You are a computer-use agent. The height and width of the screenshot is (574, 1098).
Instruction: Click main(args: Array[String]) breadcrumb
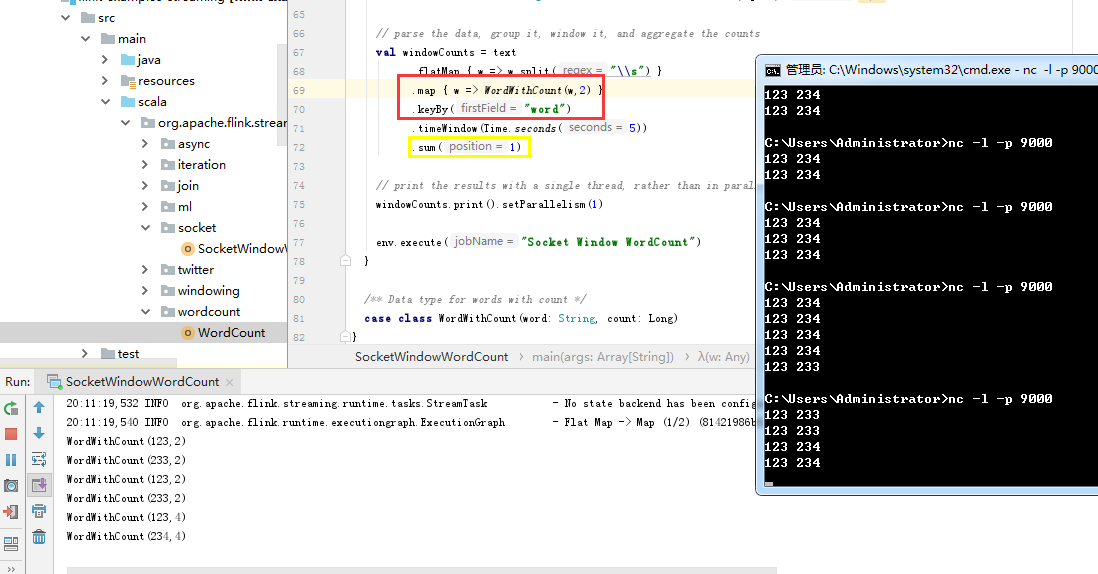click(603, 357)
